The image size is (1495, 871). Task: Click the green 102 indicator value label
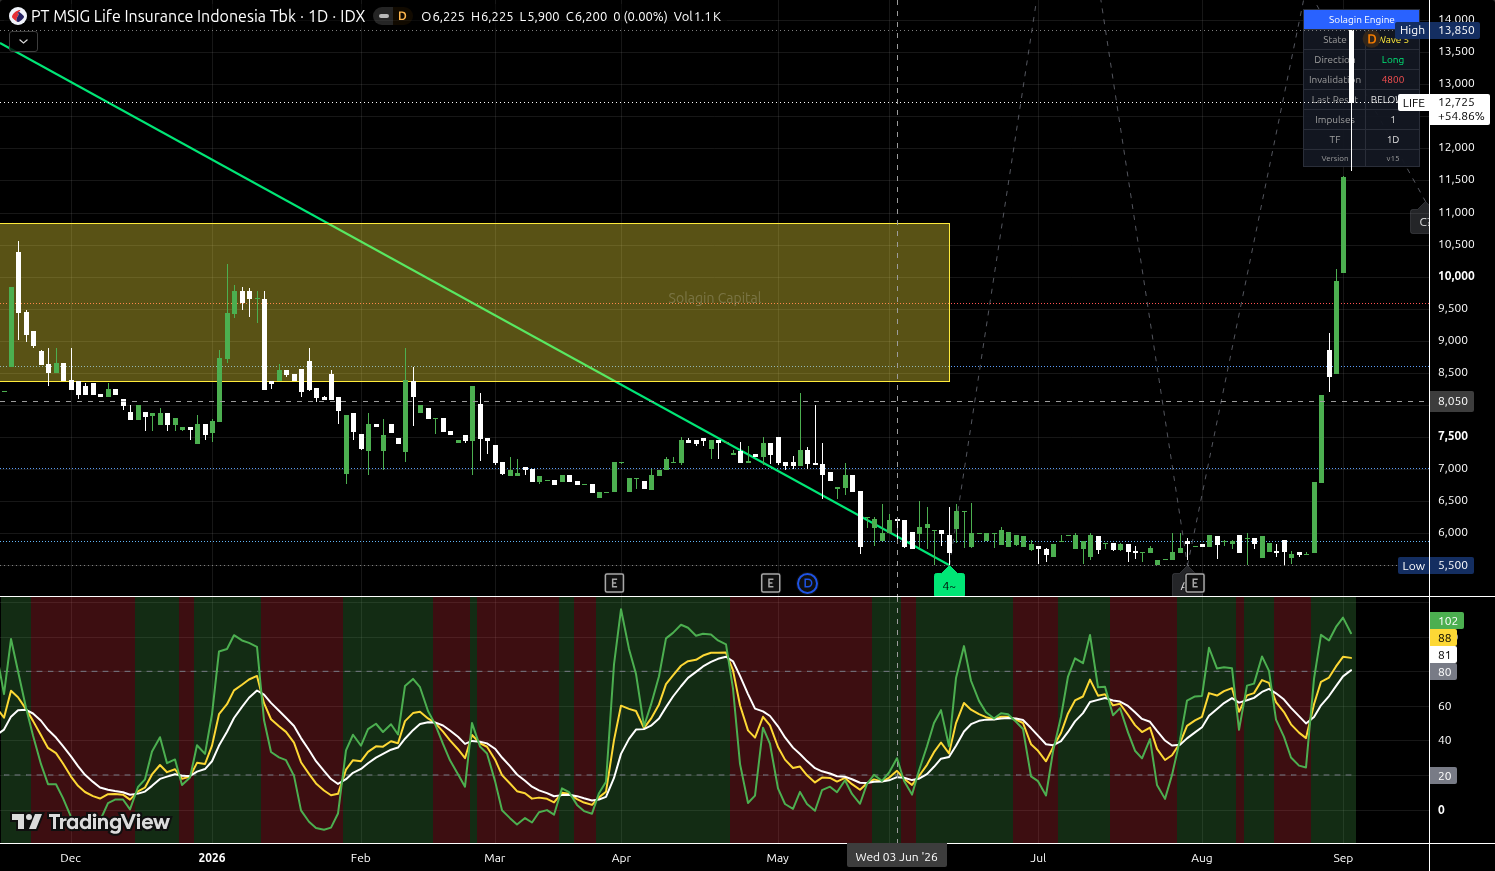pos(1448,621)
